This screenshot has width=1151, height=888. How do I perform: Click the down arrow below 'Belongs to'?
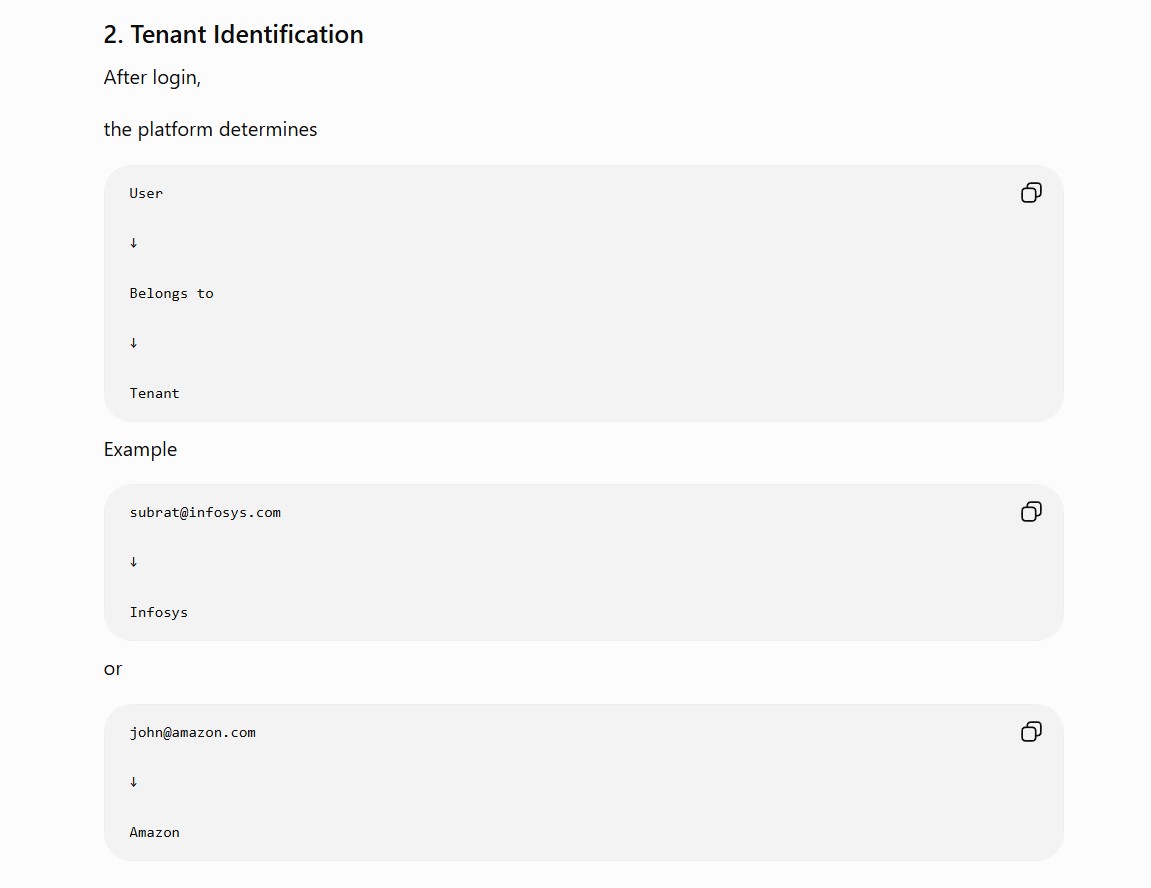pos(134,343)
